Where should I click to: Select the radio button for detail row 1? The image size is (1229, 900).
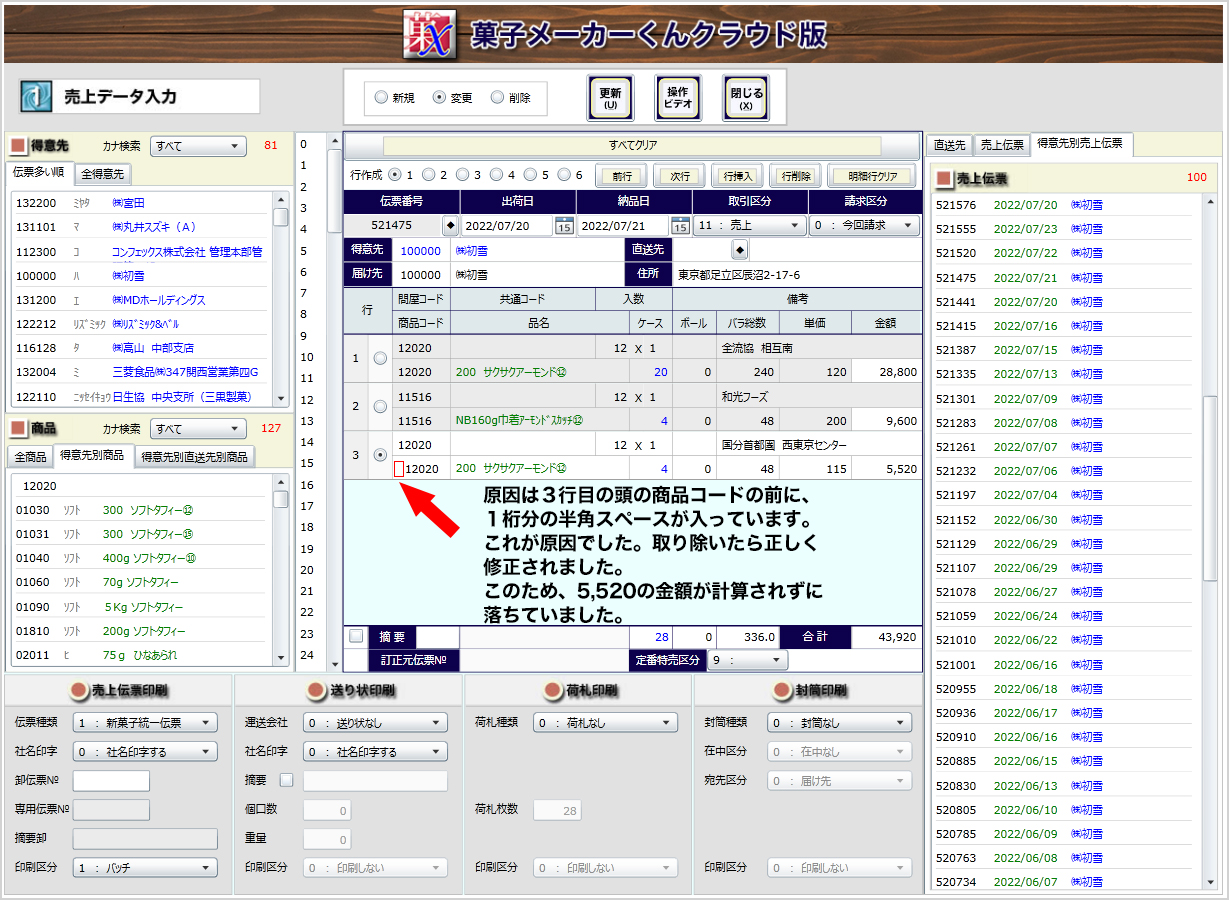(x=380, y=358)
